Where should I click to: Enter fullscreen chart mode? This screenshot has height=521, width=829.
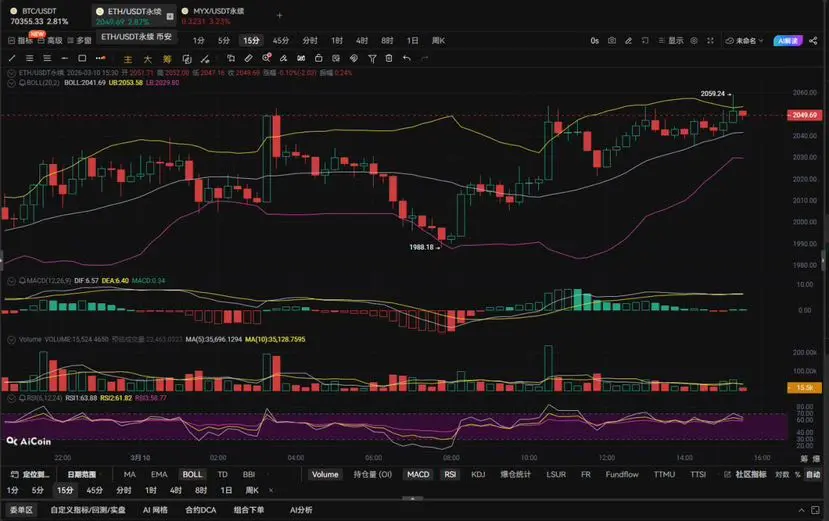[710, 41]
